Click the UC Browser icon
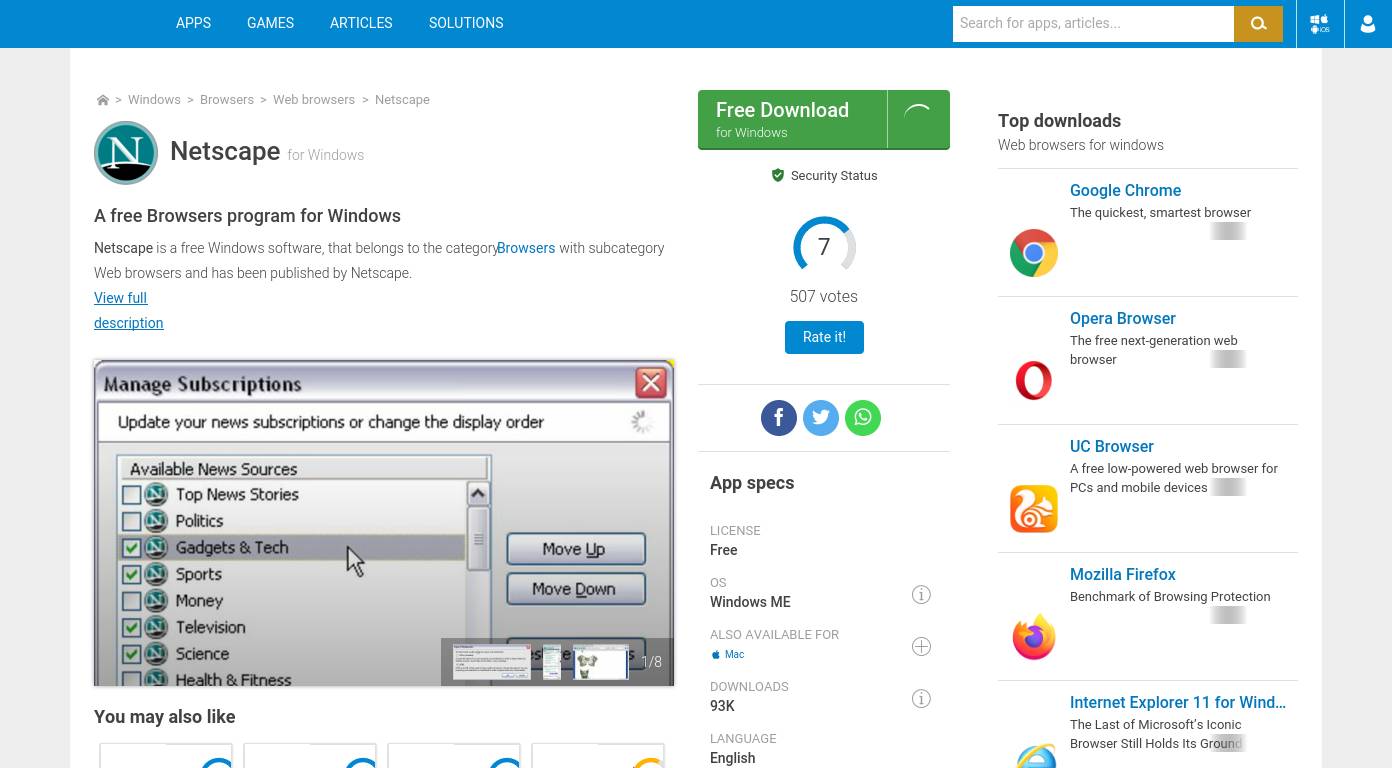1392x768 pixels. 1034,509
